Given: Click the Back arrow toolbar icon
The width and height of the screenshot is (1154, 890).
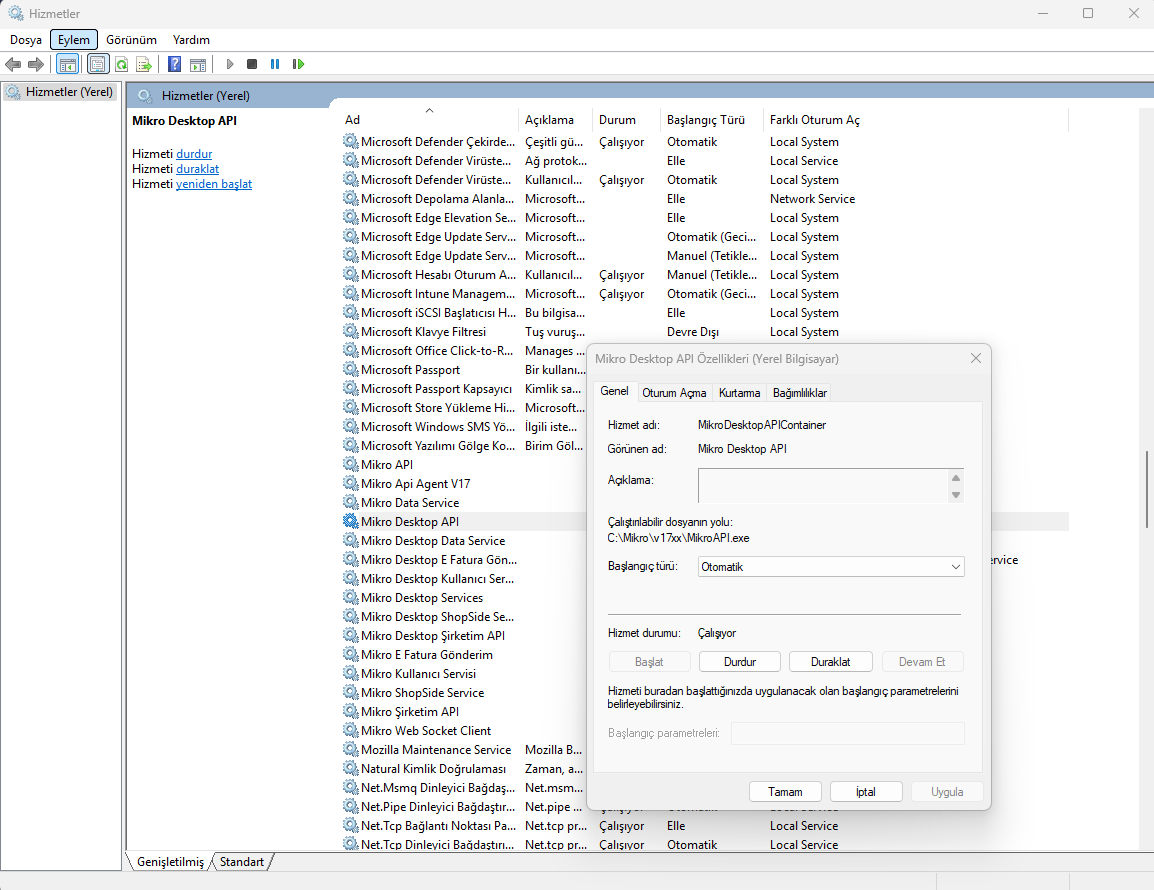Looking at the screenshot, I should click(13, 65).
